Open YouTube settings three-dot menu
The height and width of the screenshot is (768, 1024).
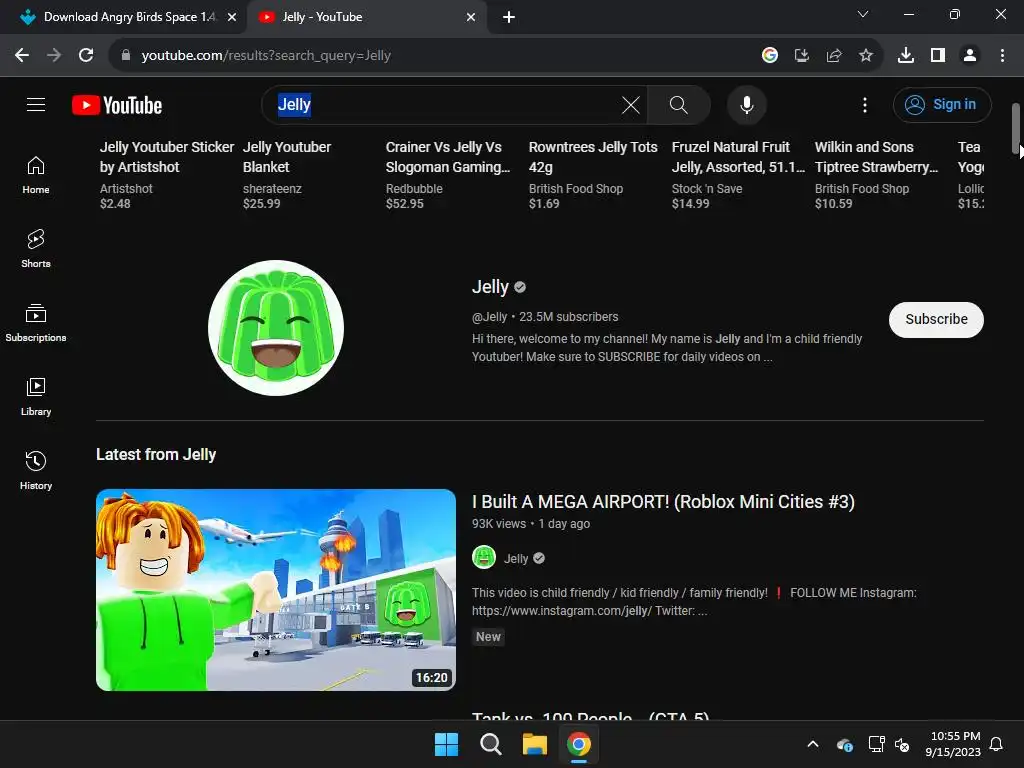tap(865, 104)
